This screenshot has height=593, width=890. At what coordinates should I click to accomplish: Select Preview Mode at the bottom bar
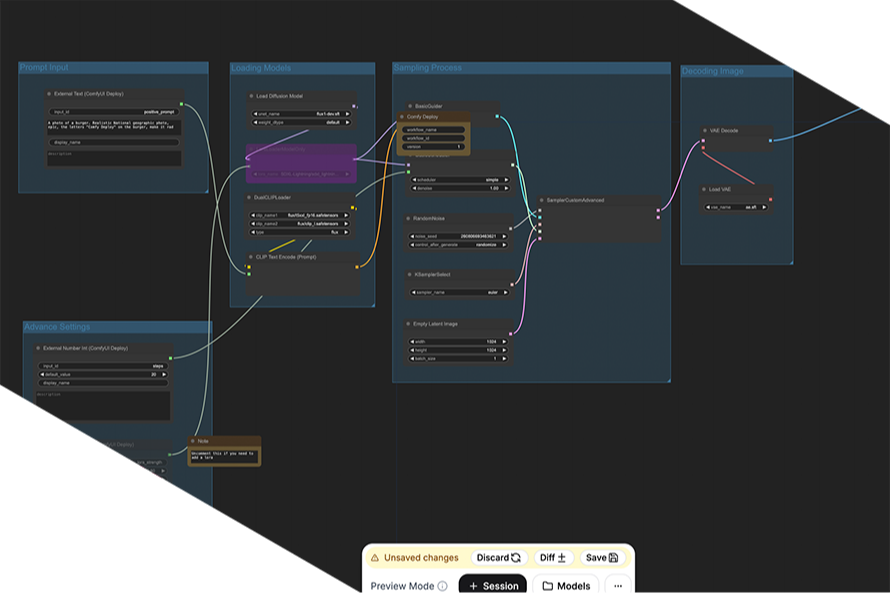click(x=404, y=585)
